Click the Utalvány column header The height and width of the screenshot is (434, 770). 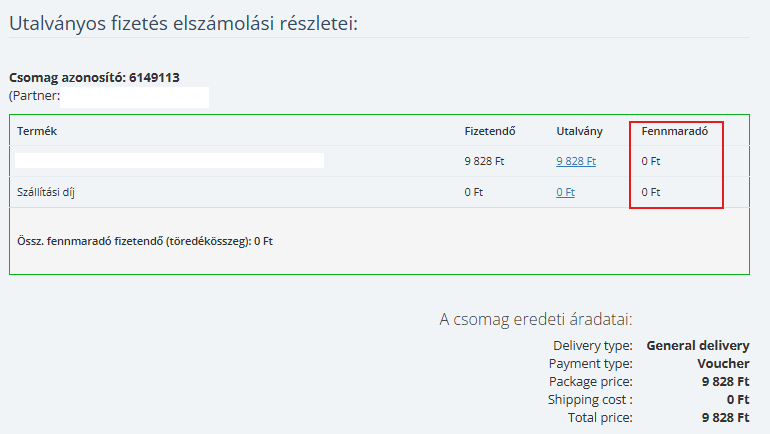[579, 131]
